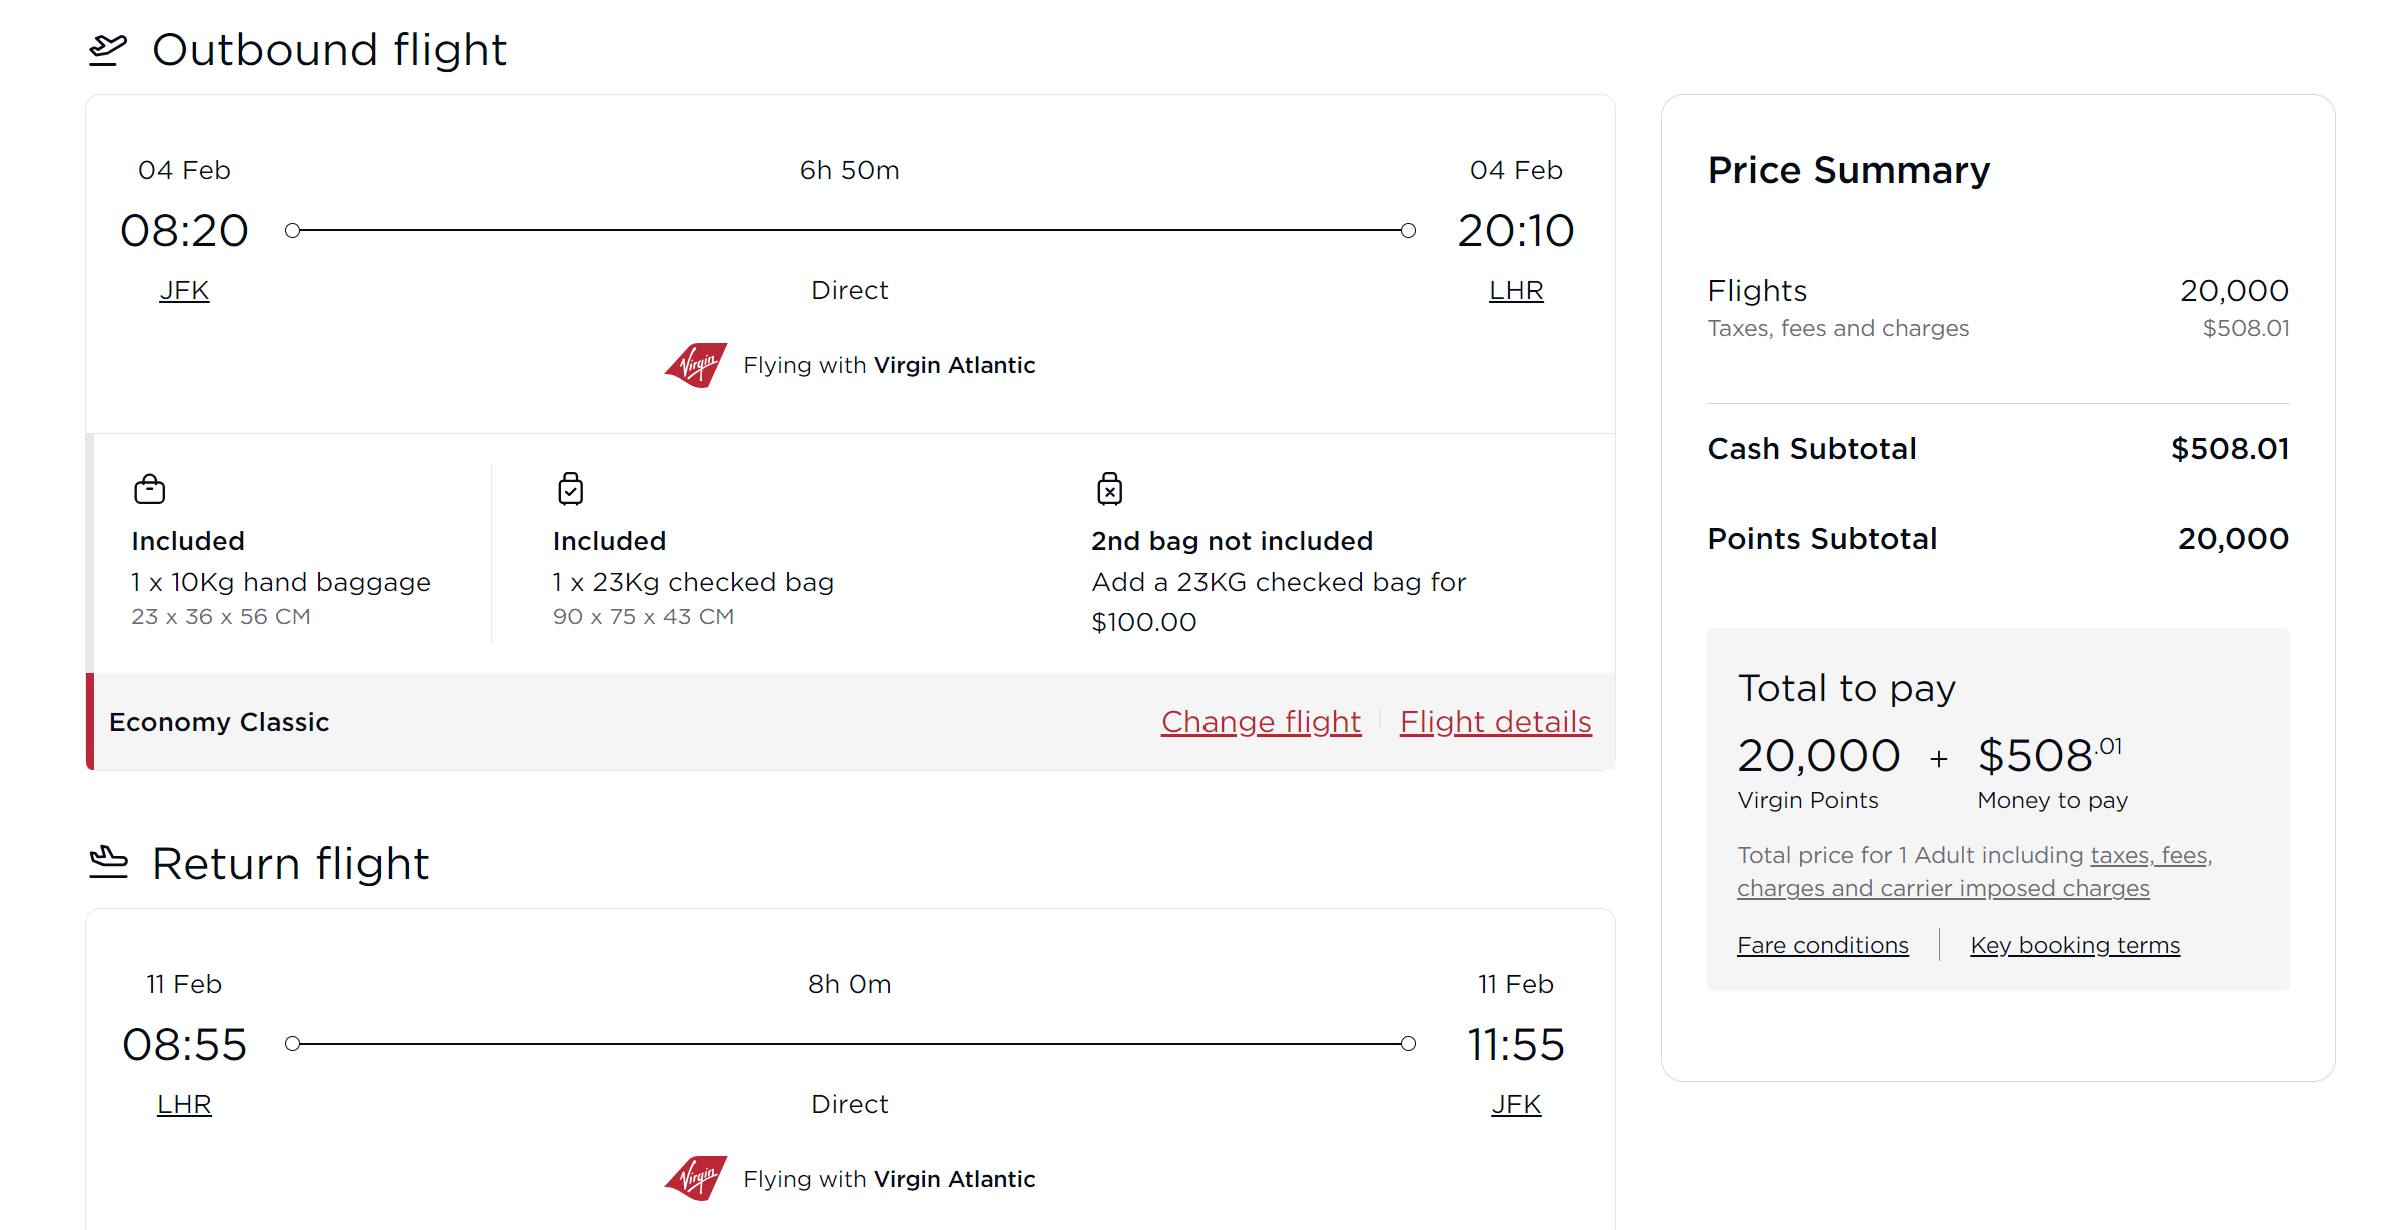Open the Change flight link
The width and height of the screenshot is (2400, 1230).
[x=1260, y=722]
